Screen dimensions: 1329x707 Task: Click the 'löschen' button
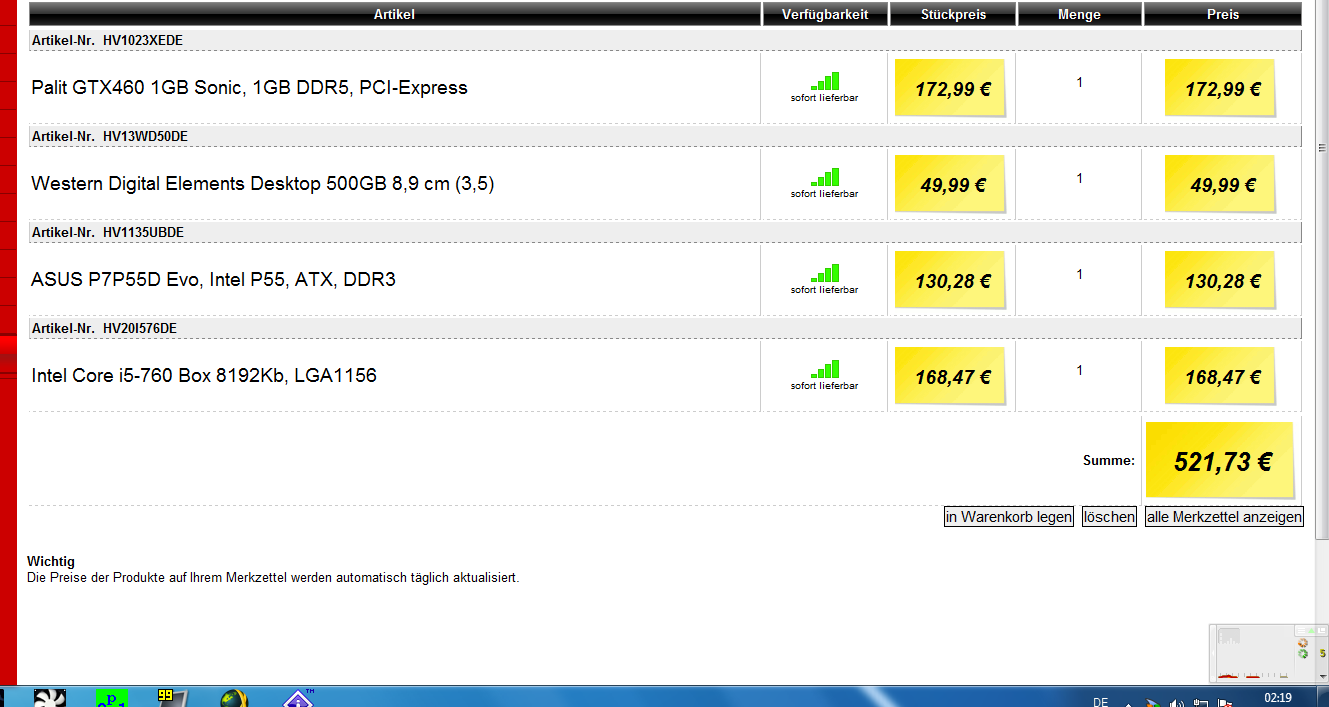click(x=1109, y=517)
